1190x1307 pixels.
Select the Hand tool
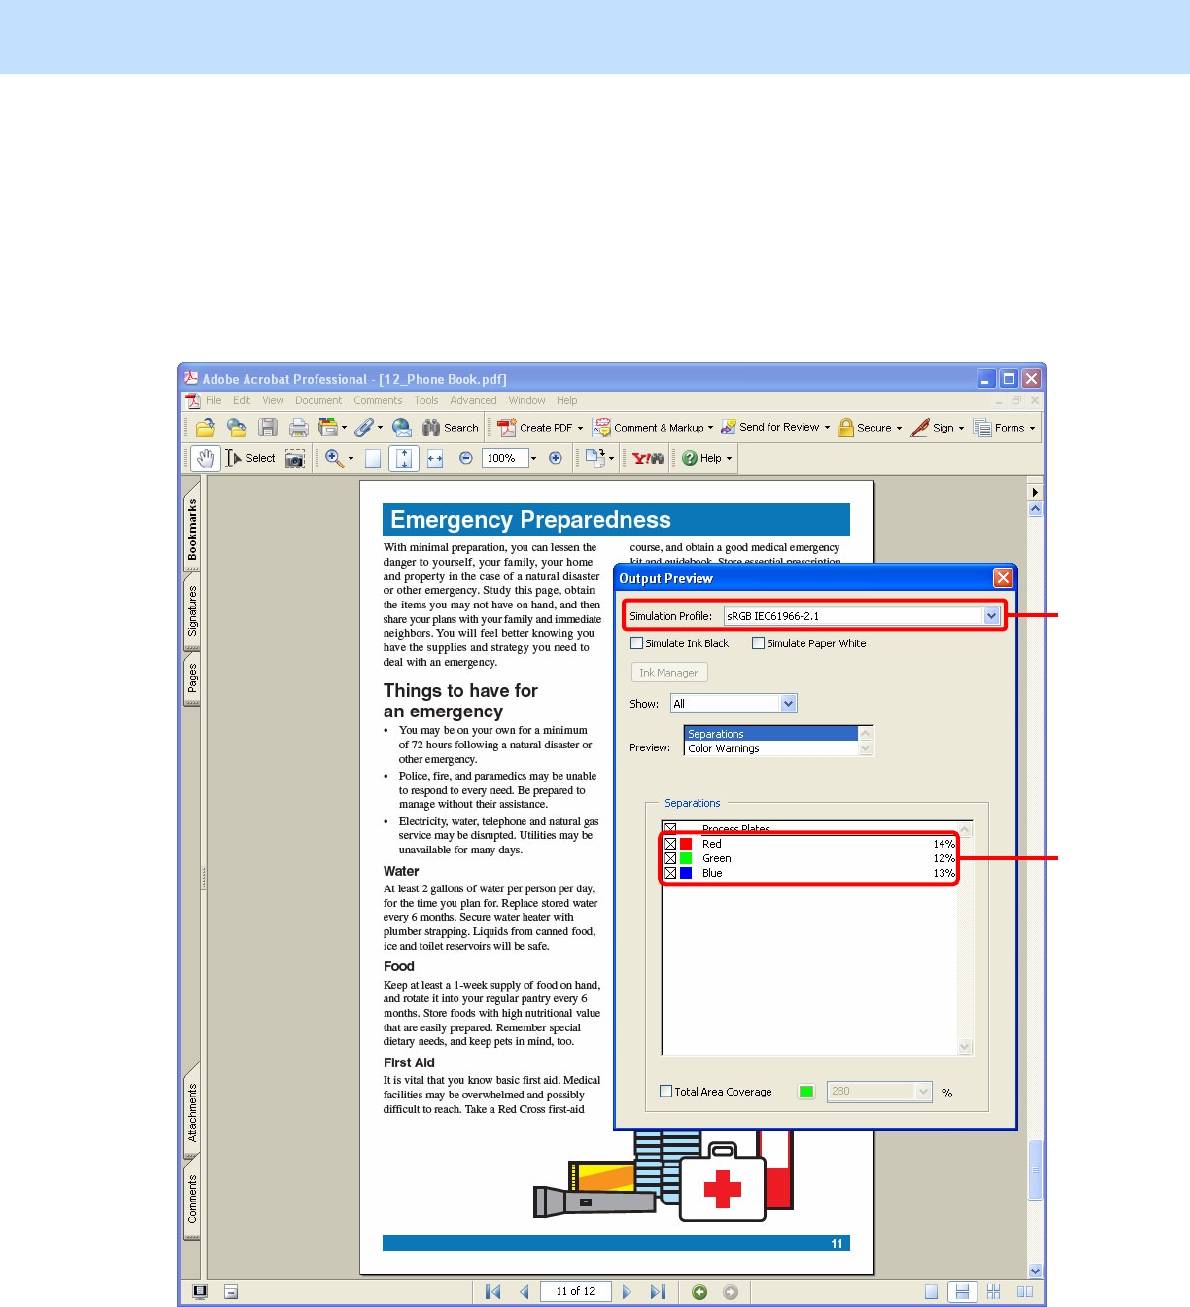205,458
